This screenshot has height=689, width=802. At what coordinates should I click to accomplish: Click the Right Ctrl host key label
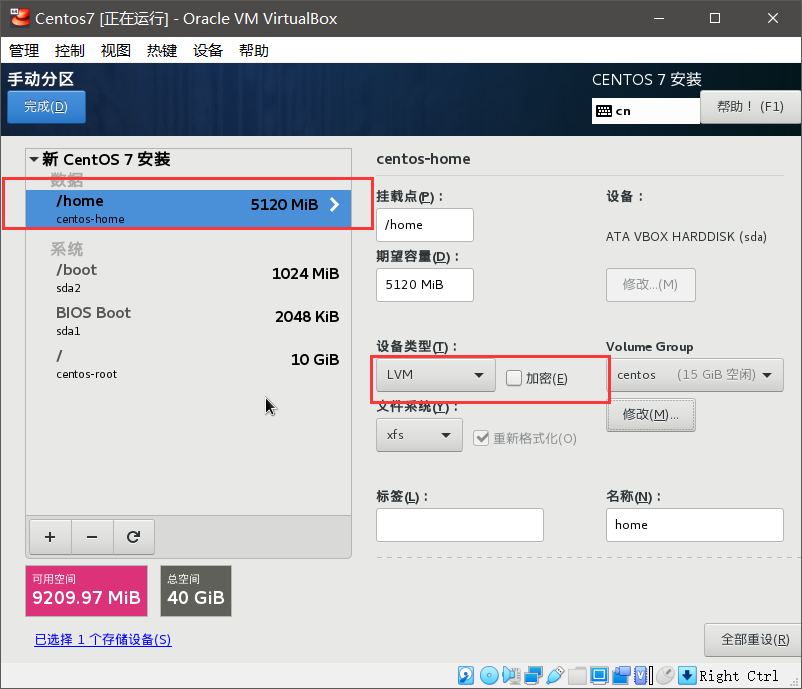pyautogui.click(x=739, y=676)
